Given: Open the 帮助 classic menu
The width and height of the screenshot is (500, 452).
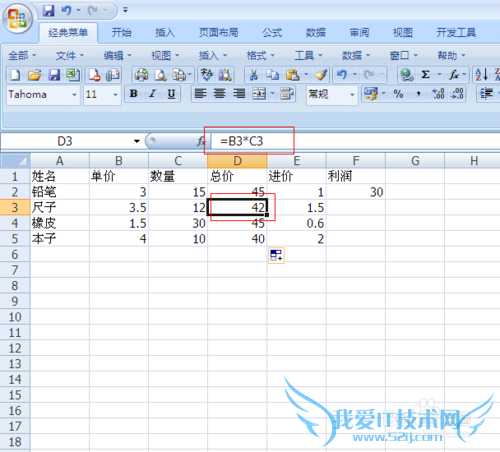Looking at the screenshot, I should click(451, 55).
